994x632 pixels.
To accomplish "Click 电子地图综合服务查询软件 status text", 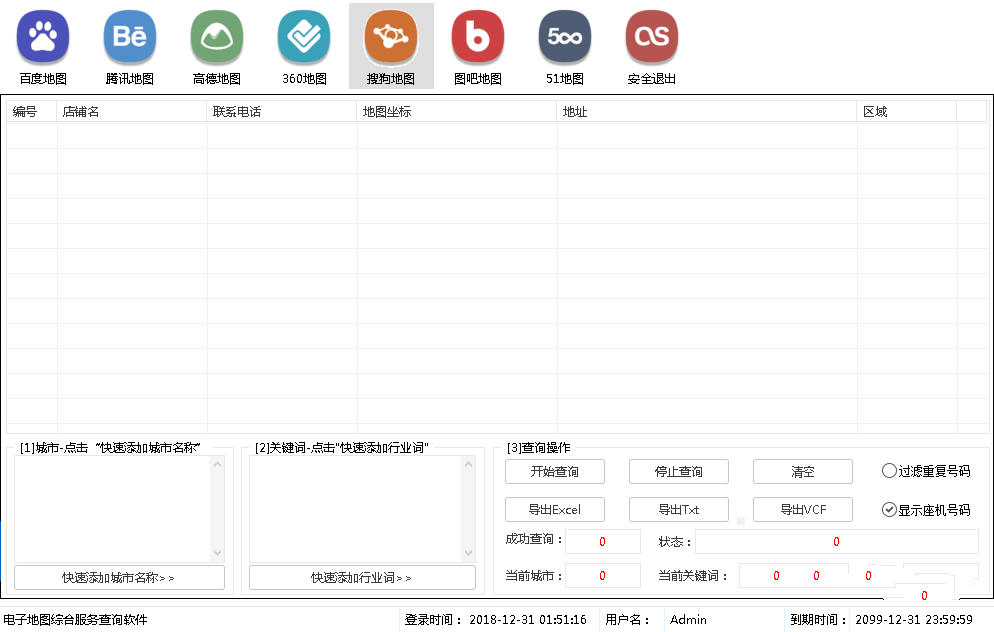I will [x=75, y=619].
